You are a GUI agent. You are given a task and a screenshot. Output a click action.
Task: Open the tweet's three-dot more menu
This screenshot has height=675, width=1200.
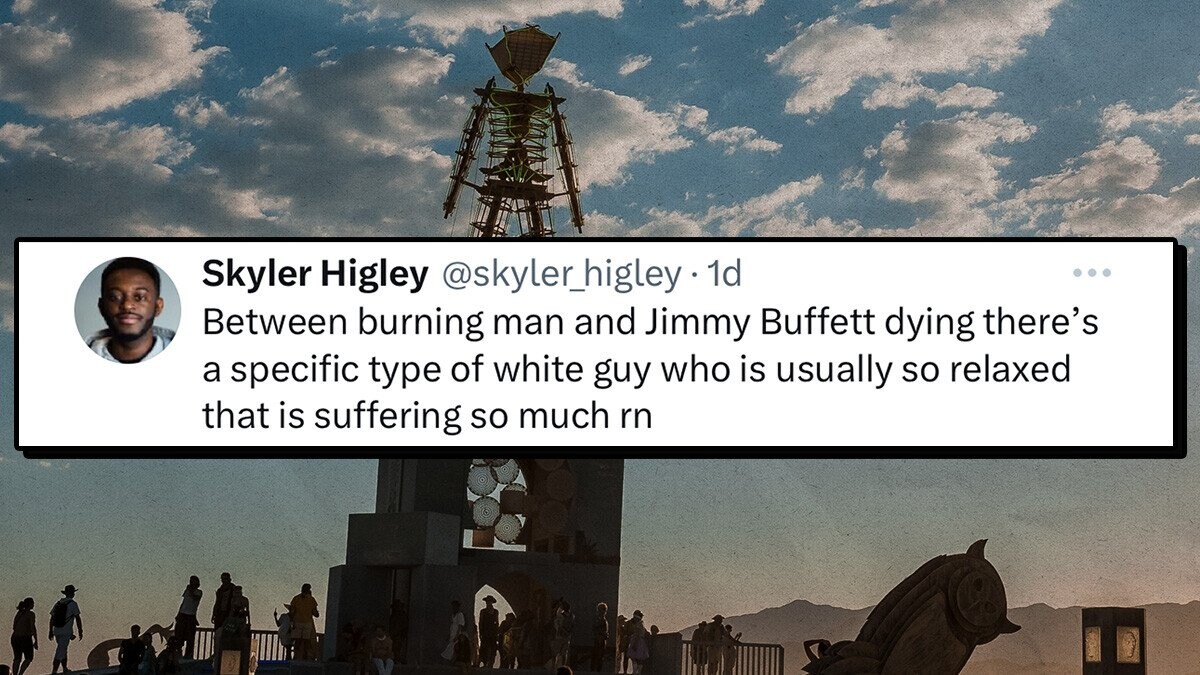[1091, 273]
